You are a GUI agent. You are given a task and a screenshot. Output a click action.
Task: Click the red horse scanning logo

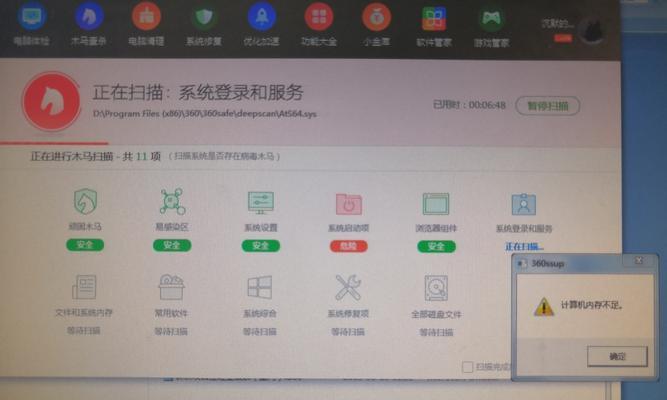click(x=51, y=101)
